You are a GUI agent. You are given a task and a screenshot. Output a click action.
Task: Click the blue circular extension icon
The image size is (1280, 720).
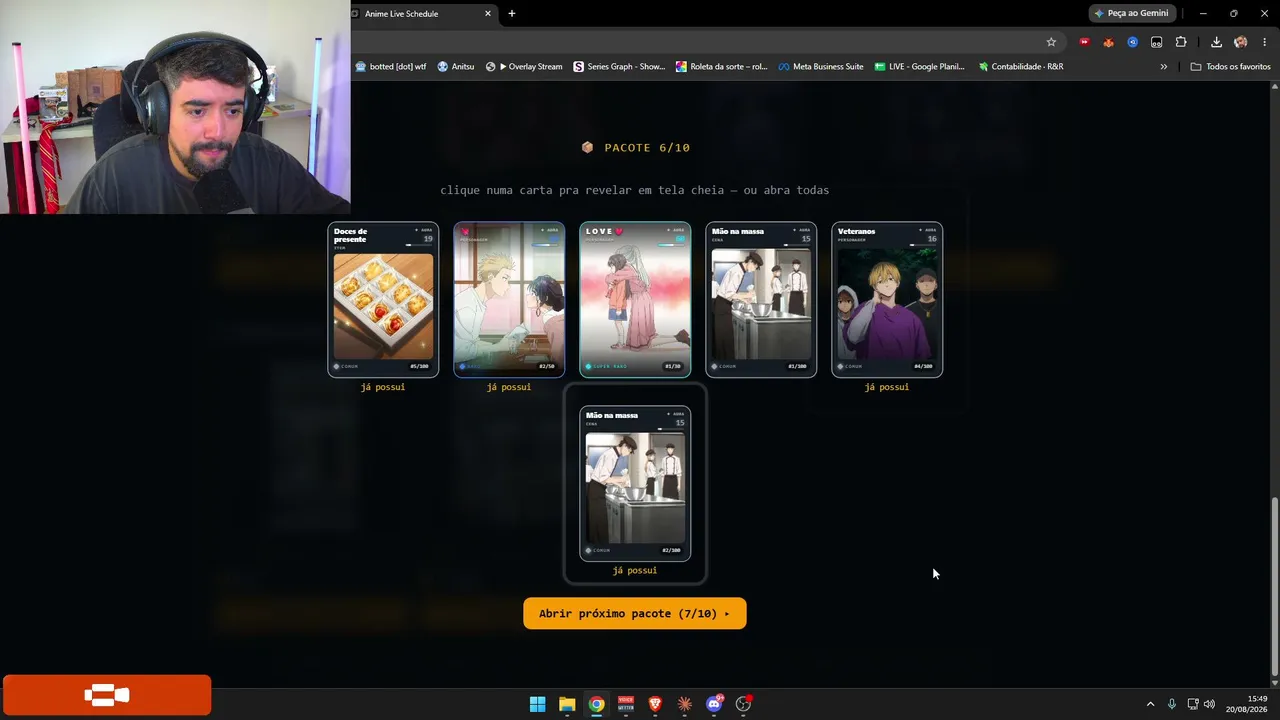pyautogui.click(x=1132, y=42)
